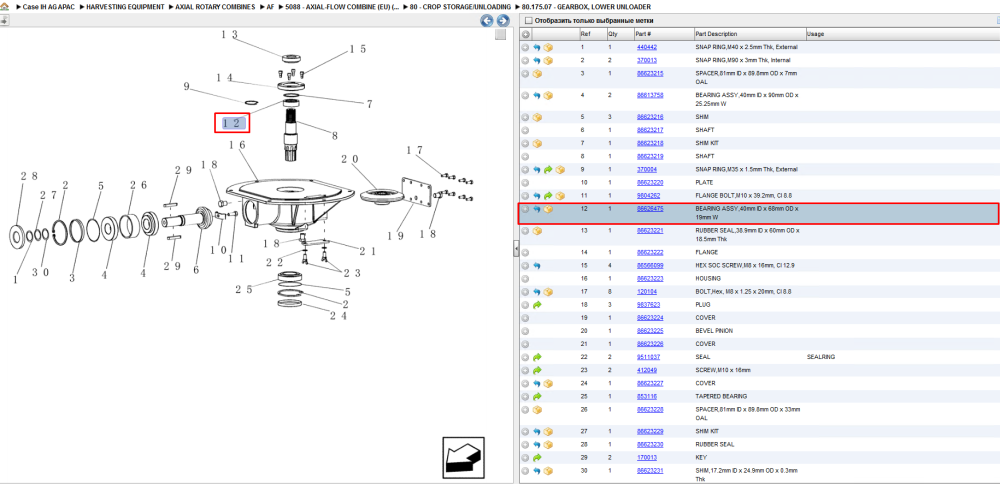Open the HARVESTING EQUIPMENT breadcrumb
Screen dimensions: 1000x484
coord(125,6)
